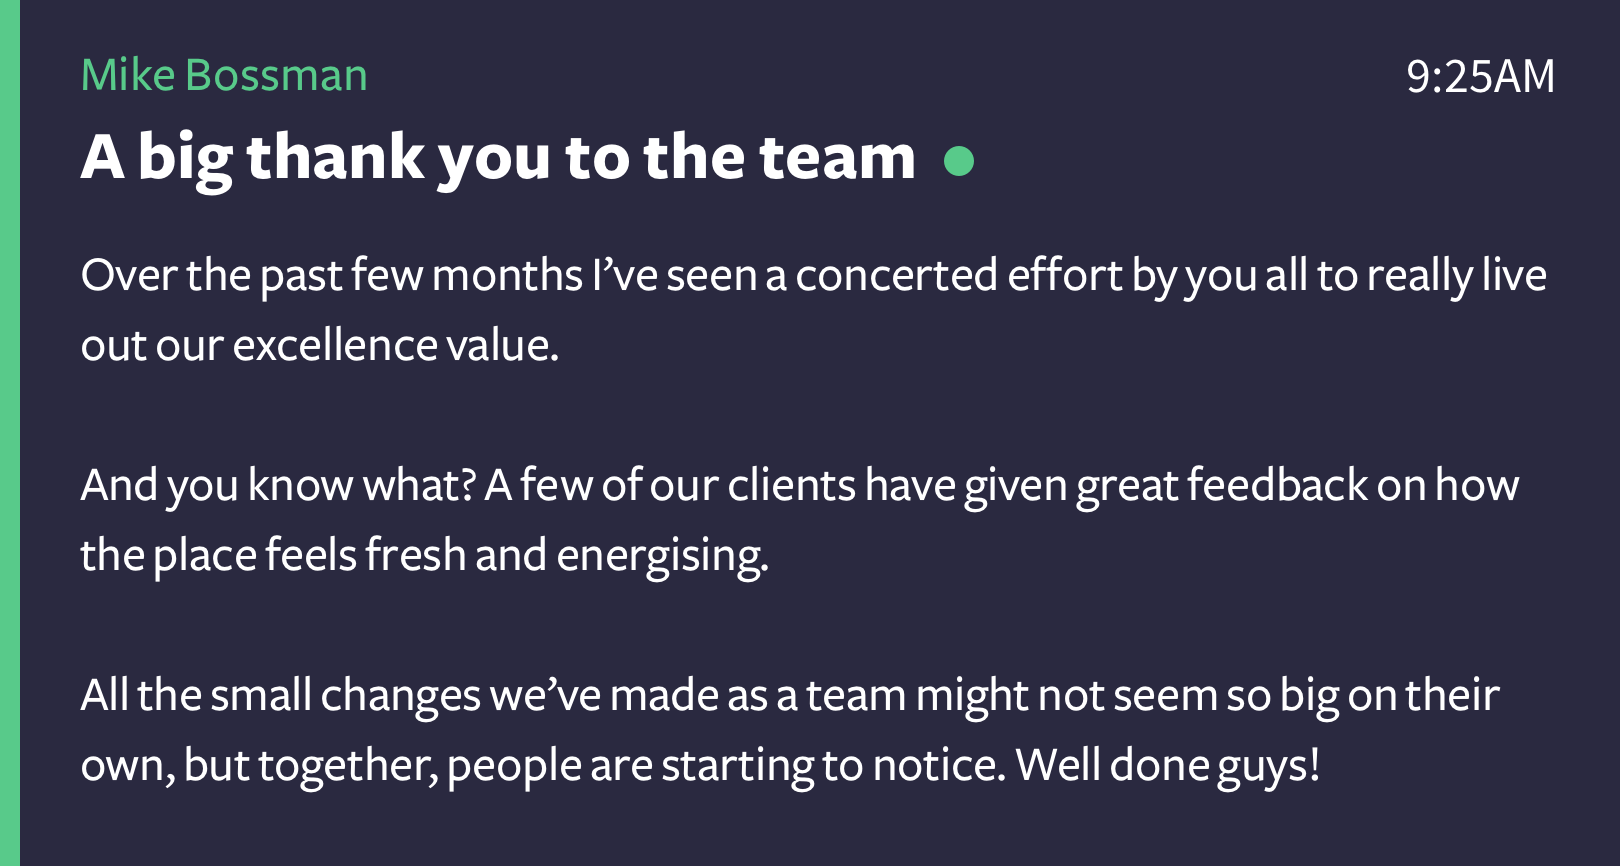Image resolution: width=1620 pixels, height=866 pixels.
Task: Click the line starting All the small changes
Action: click(x=790, y=695)
